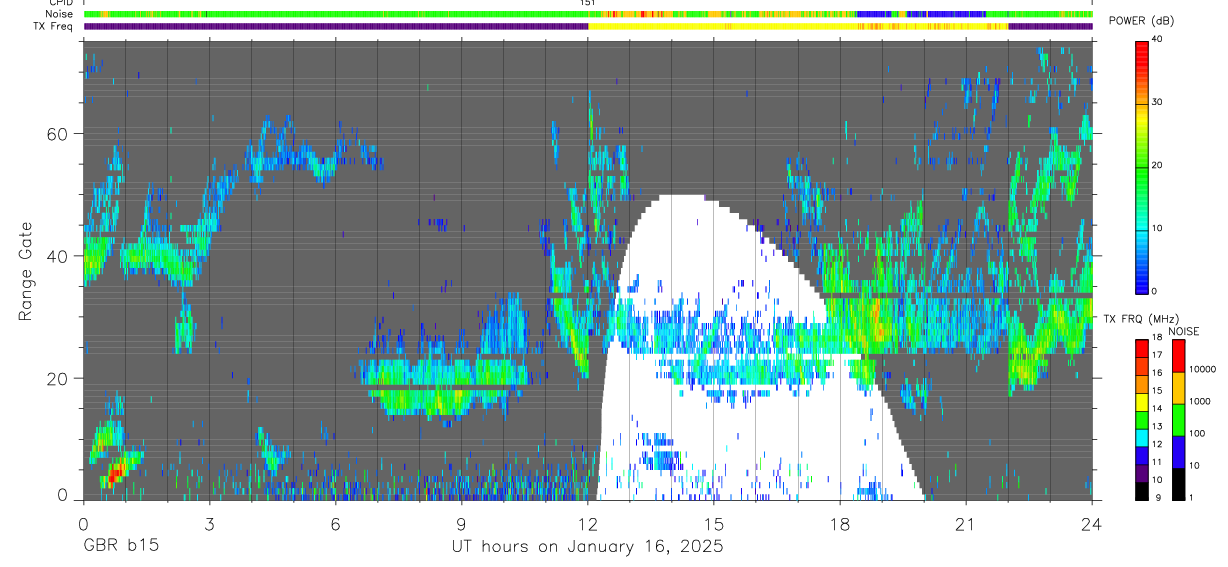Pick the green NOISE legend swatch

coord(1178,420)
